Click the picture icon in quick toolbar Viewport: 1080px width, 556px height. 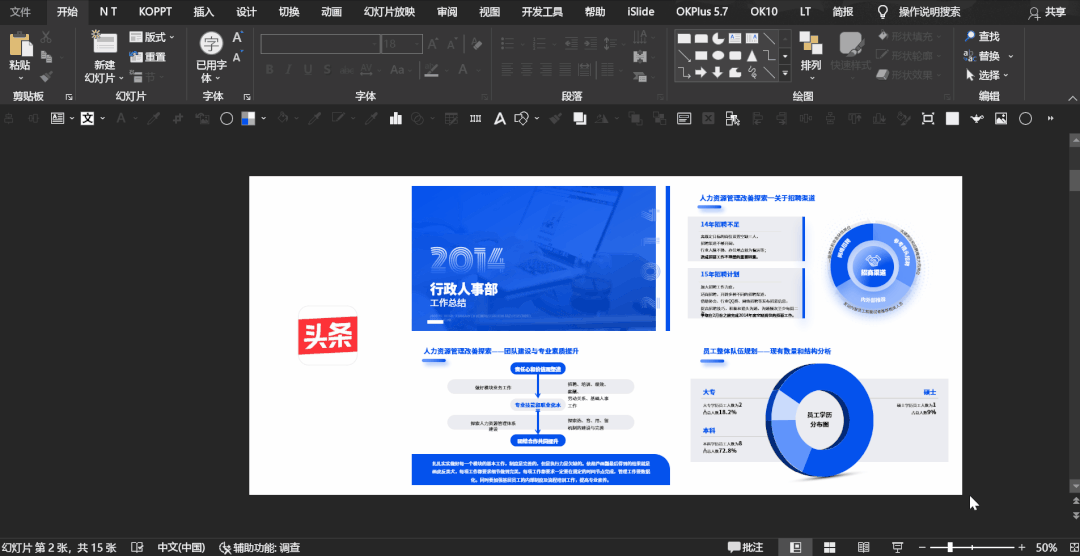(1000, 119)
